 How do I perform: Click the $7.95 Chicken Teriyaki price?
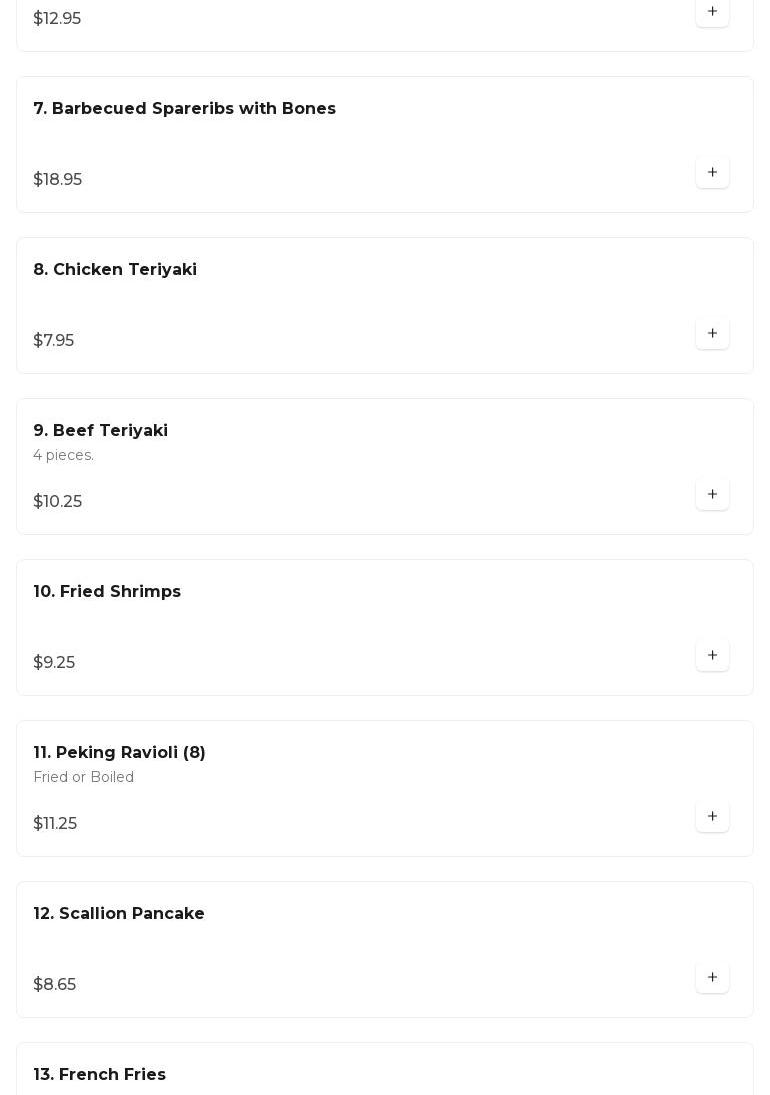tap(54, 340)
